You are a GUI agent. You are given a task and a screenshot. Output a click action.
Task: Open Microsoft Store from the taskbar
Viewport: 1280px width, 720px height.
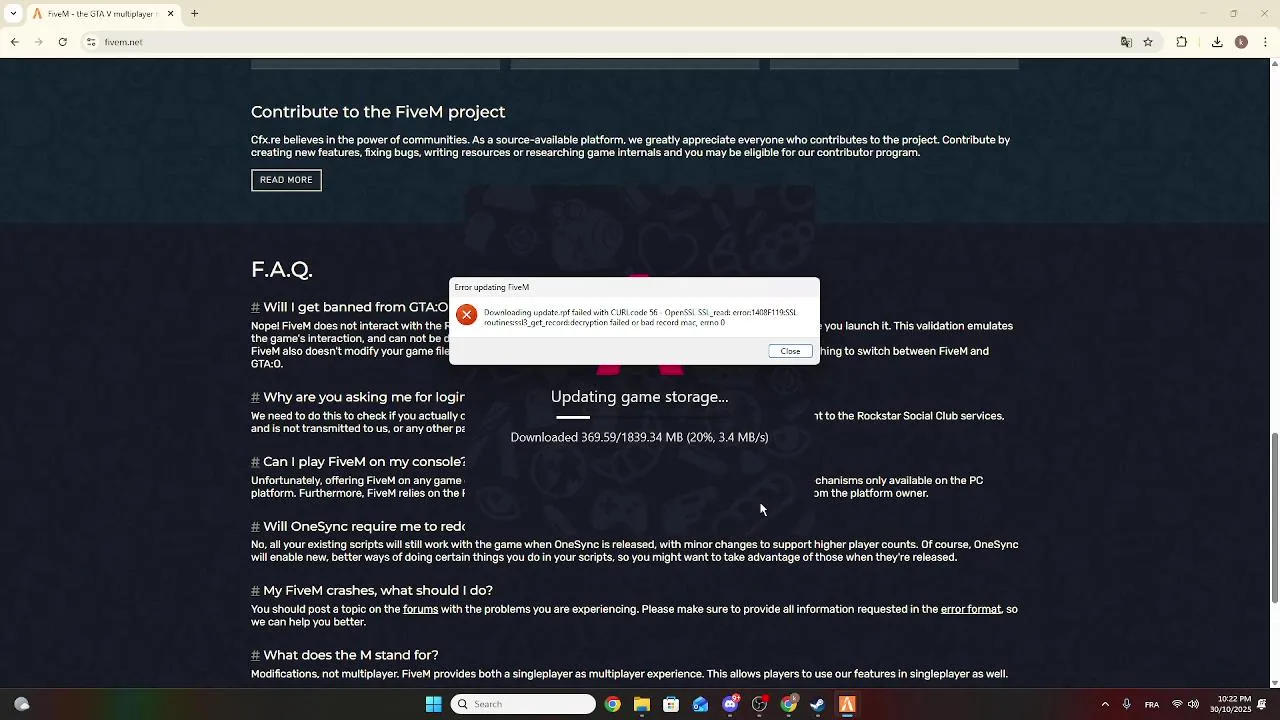click(671, 704)
